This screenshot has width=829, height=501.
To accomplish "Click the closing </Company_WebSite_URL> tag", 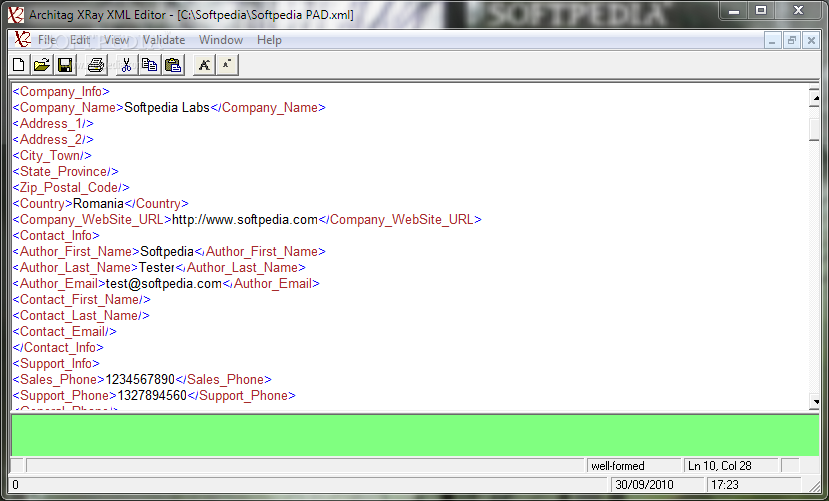I will tap(400, 219).
